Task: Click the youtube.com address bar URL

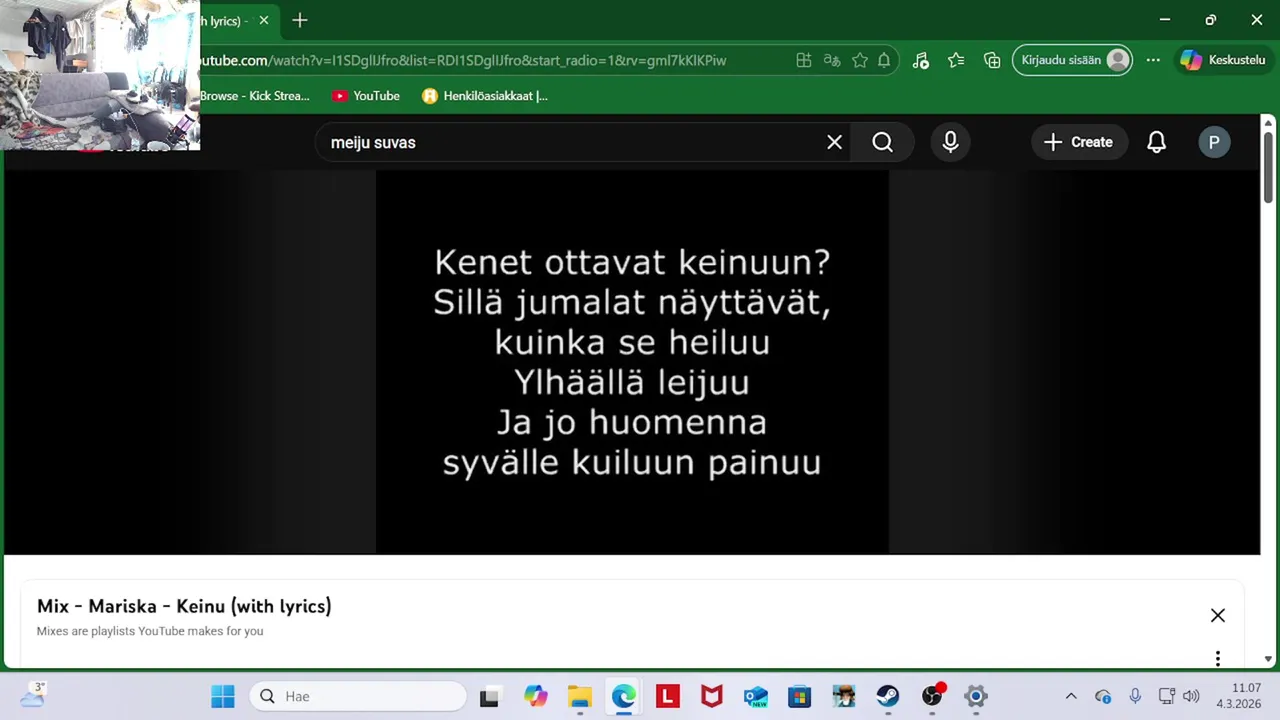Action: click(462, 60)
